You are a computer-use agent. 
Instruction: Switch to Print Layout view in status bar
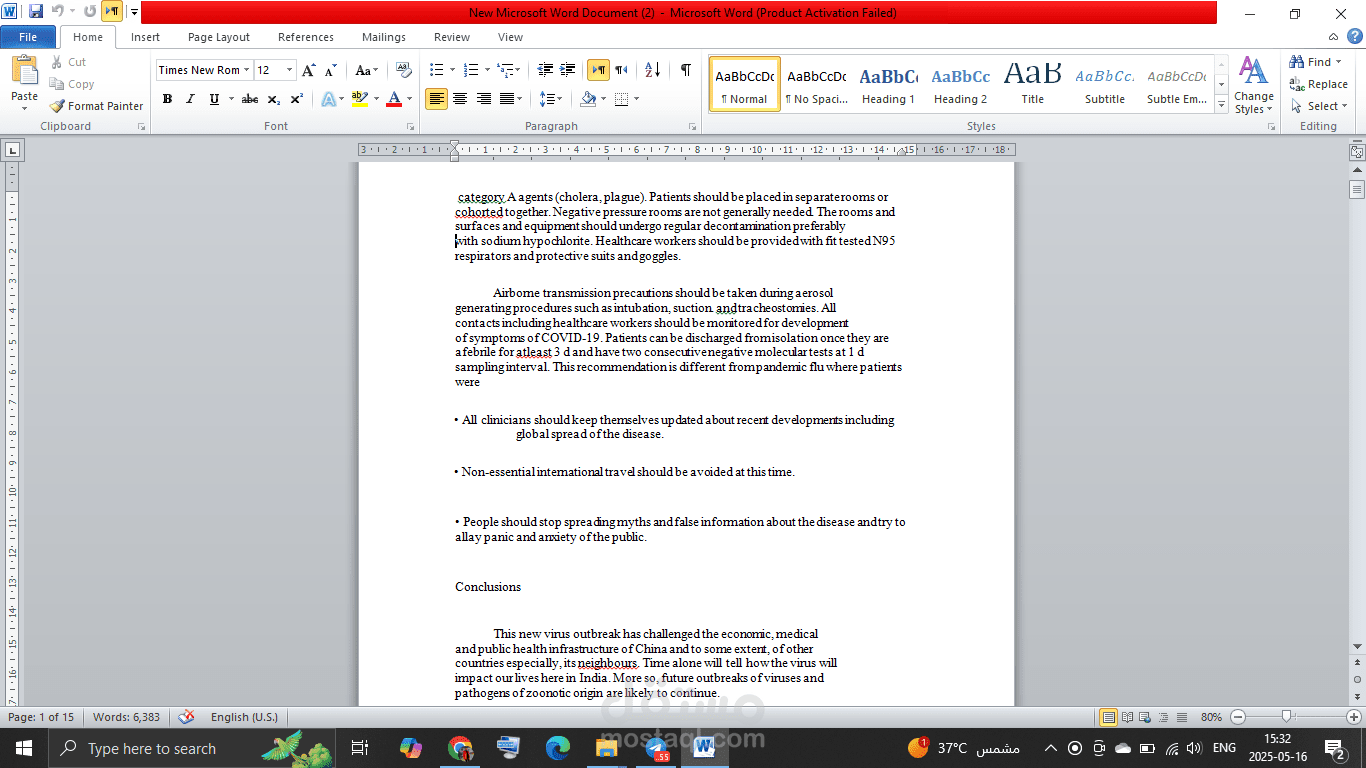click(x=1109, y=717)
